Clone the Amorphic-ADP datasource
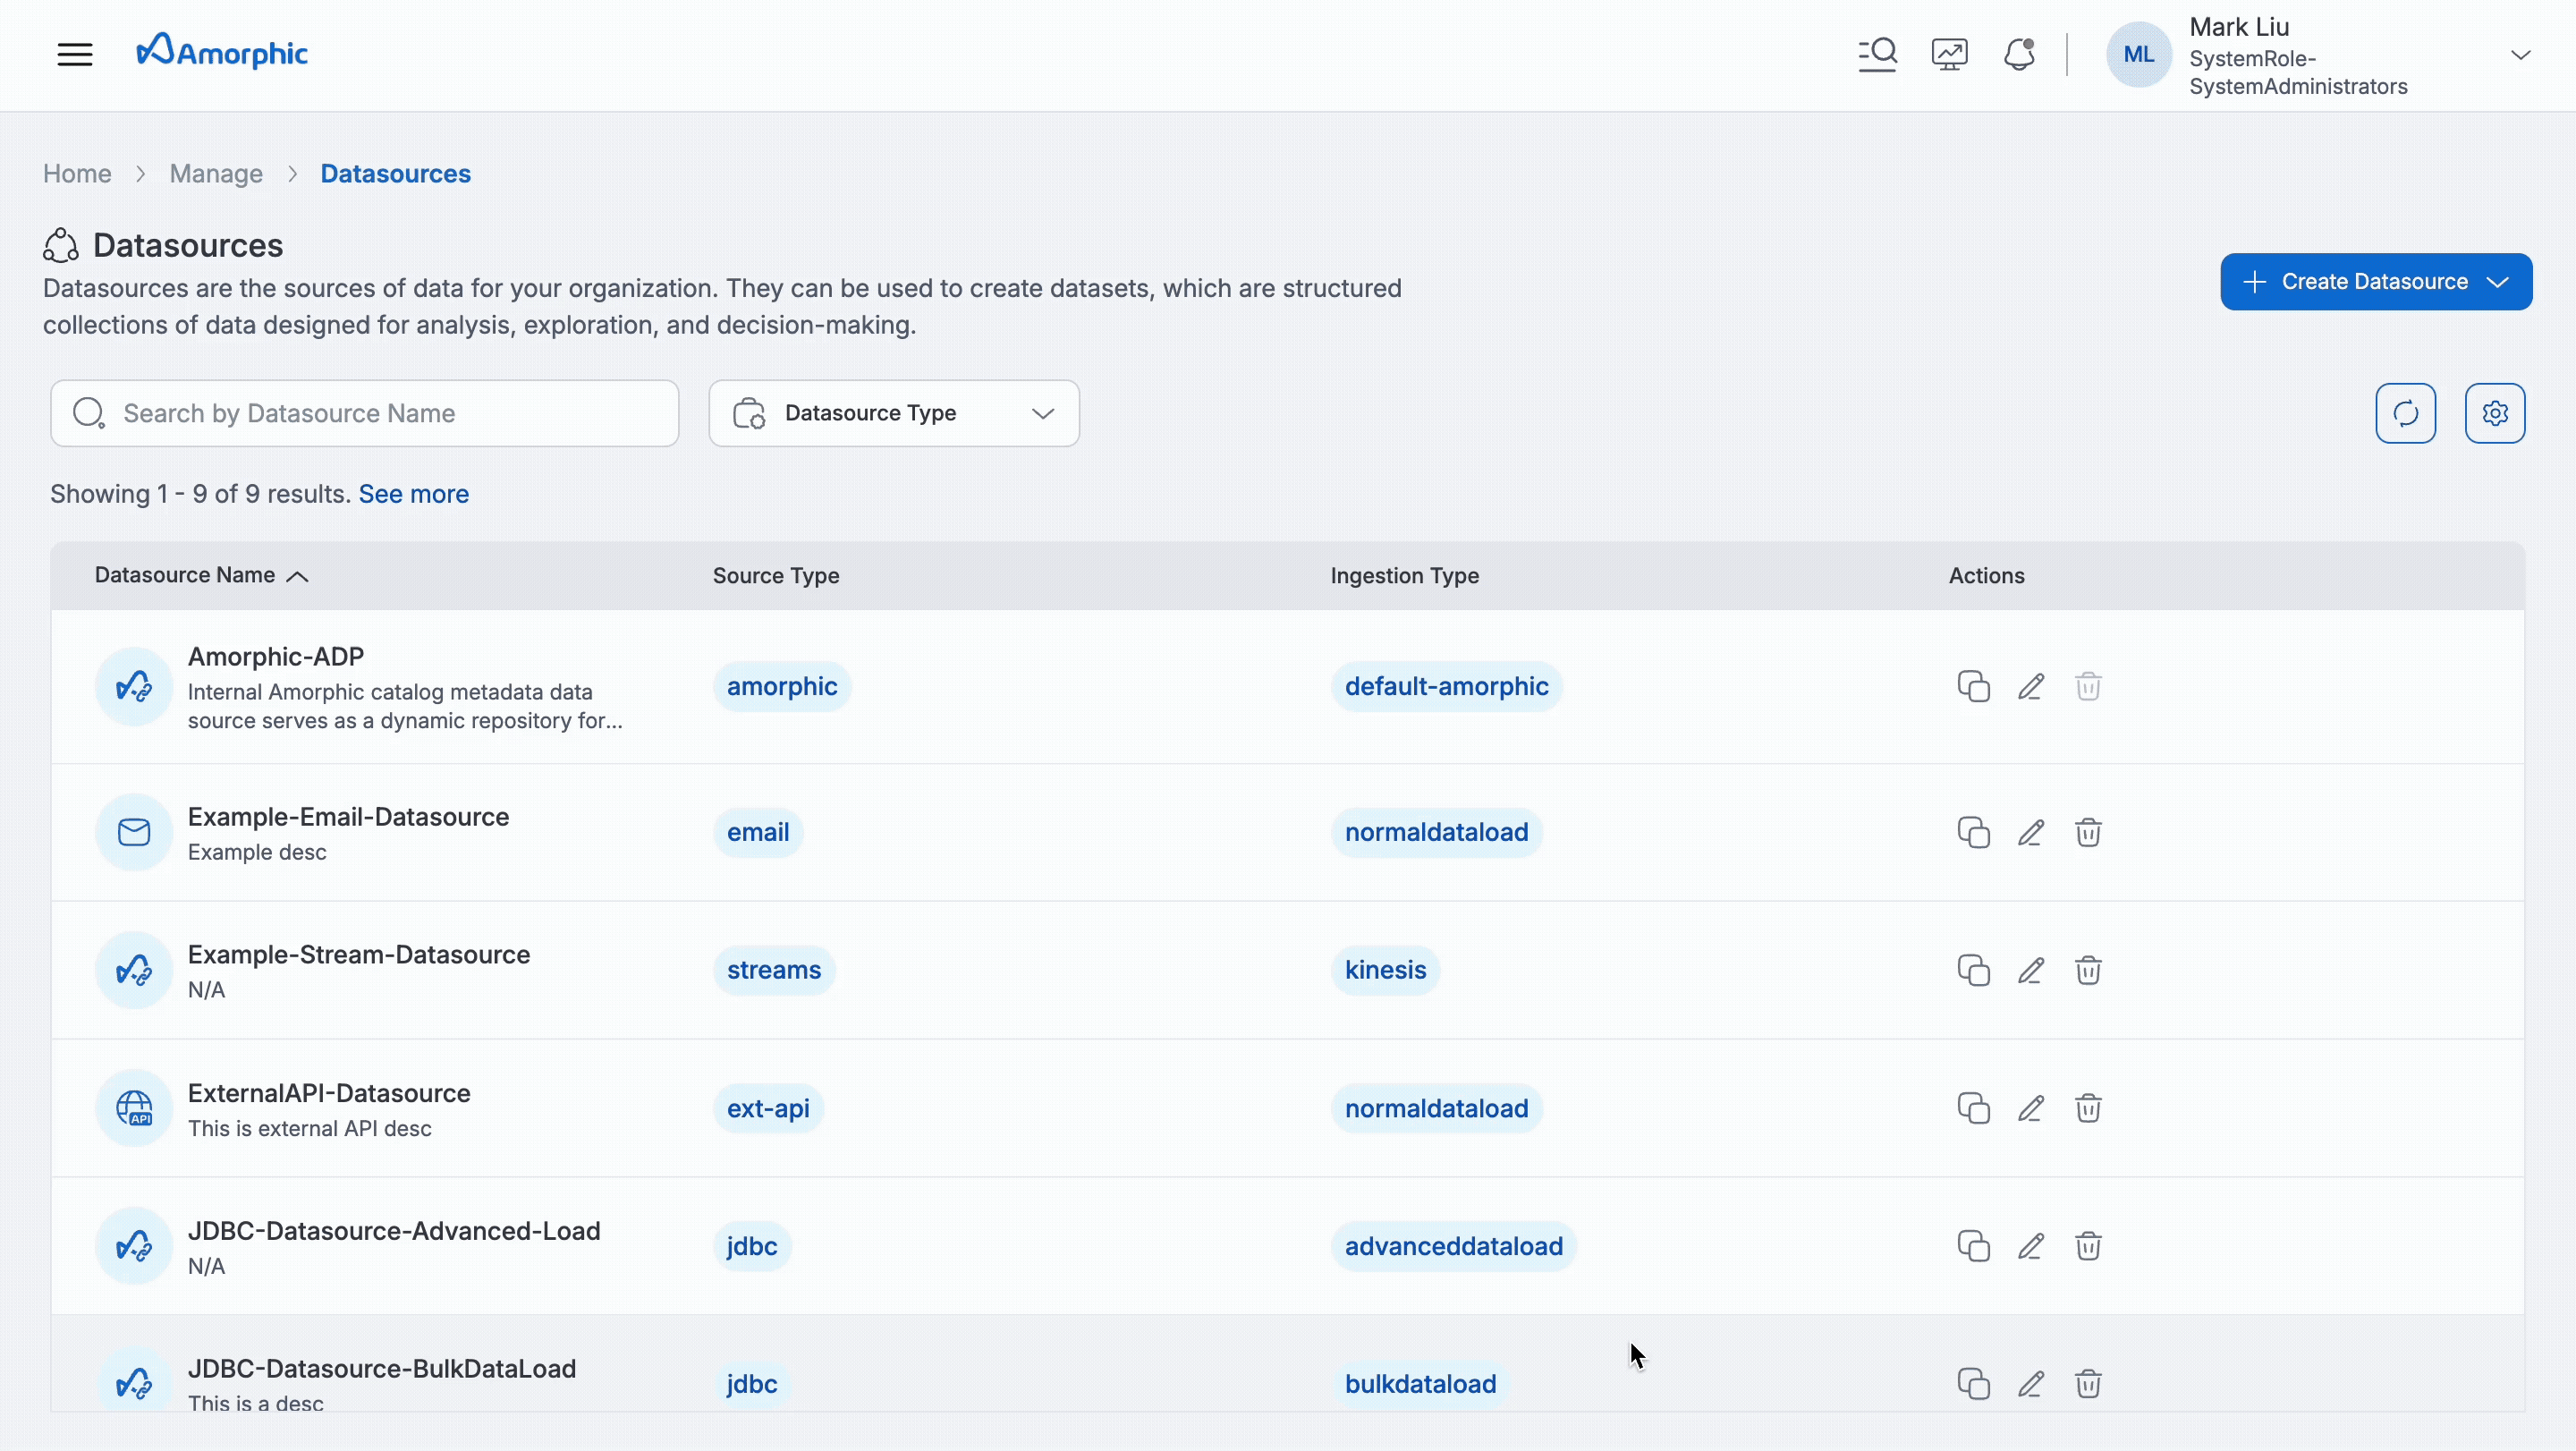This screenshot has width=2576, height=1451. pos(1973,686)
